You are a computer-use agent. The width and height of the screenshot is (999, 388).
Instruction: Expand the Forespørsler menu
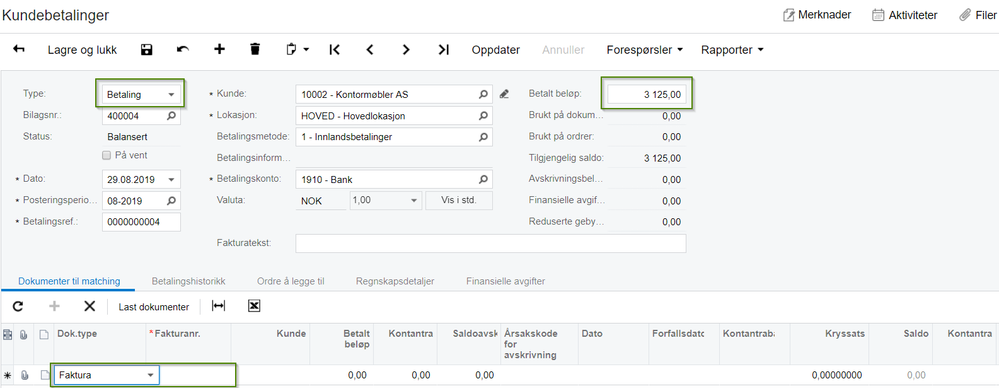pyautogui.click(x=645, y=50)
